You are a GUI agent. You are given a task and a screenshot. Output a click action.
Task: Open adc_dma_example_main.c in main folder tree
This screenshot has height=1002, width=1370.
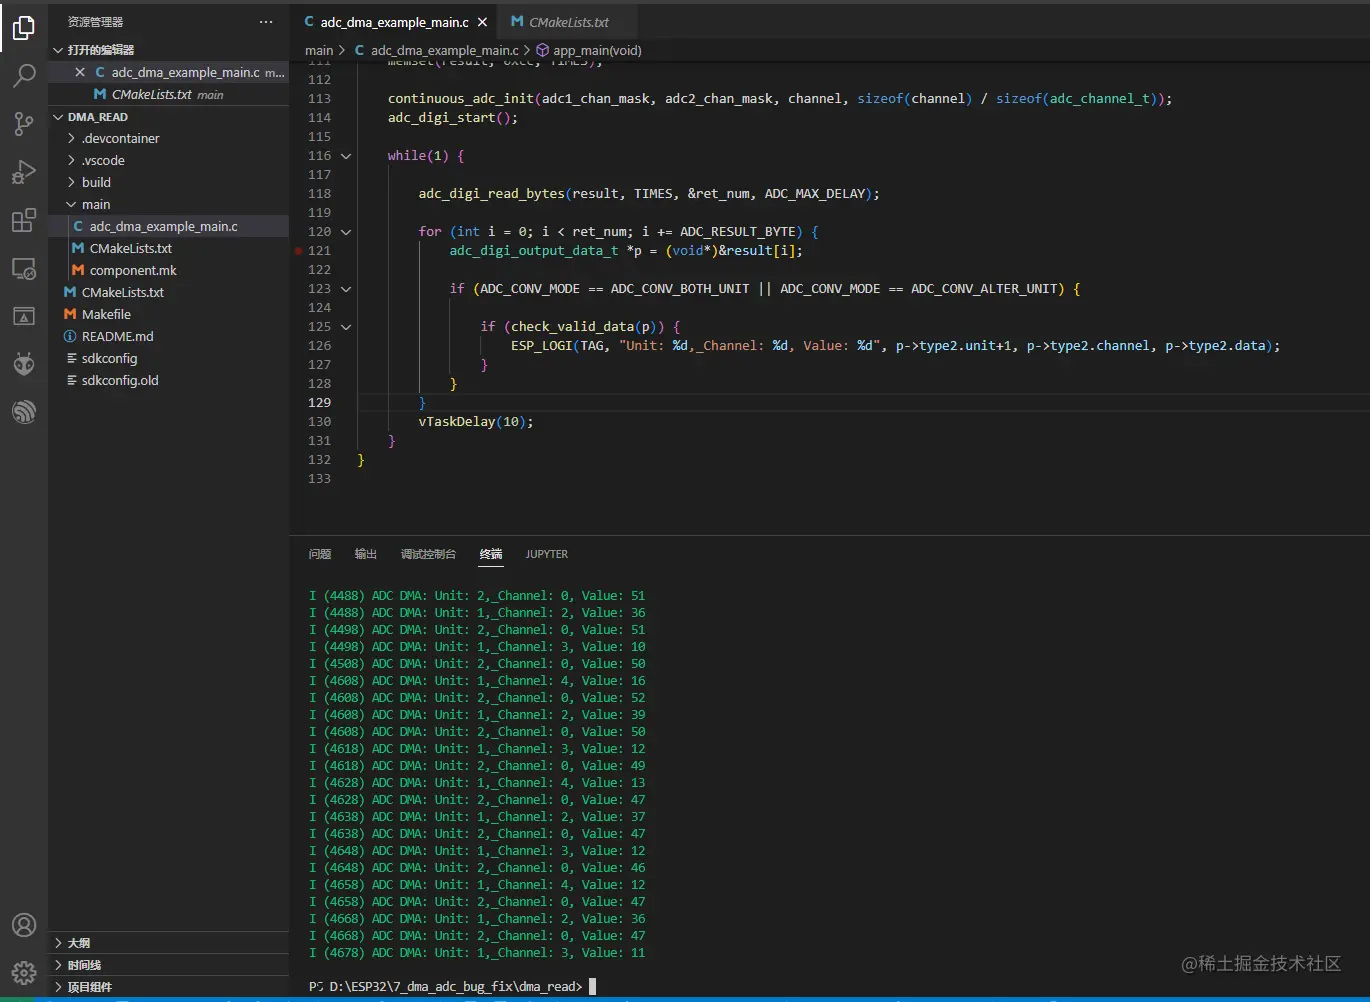pos(169,226)
